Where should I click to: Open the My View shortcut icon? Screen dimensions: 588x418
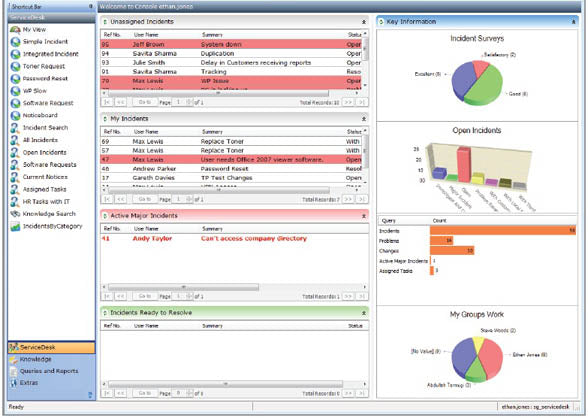15,30
